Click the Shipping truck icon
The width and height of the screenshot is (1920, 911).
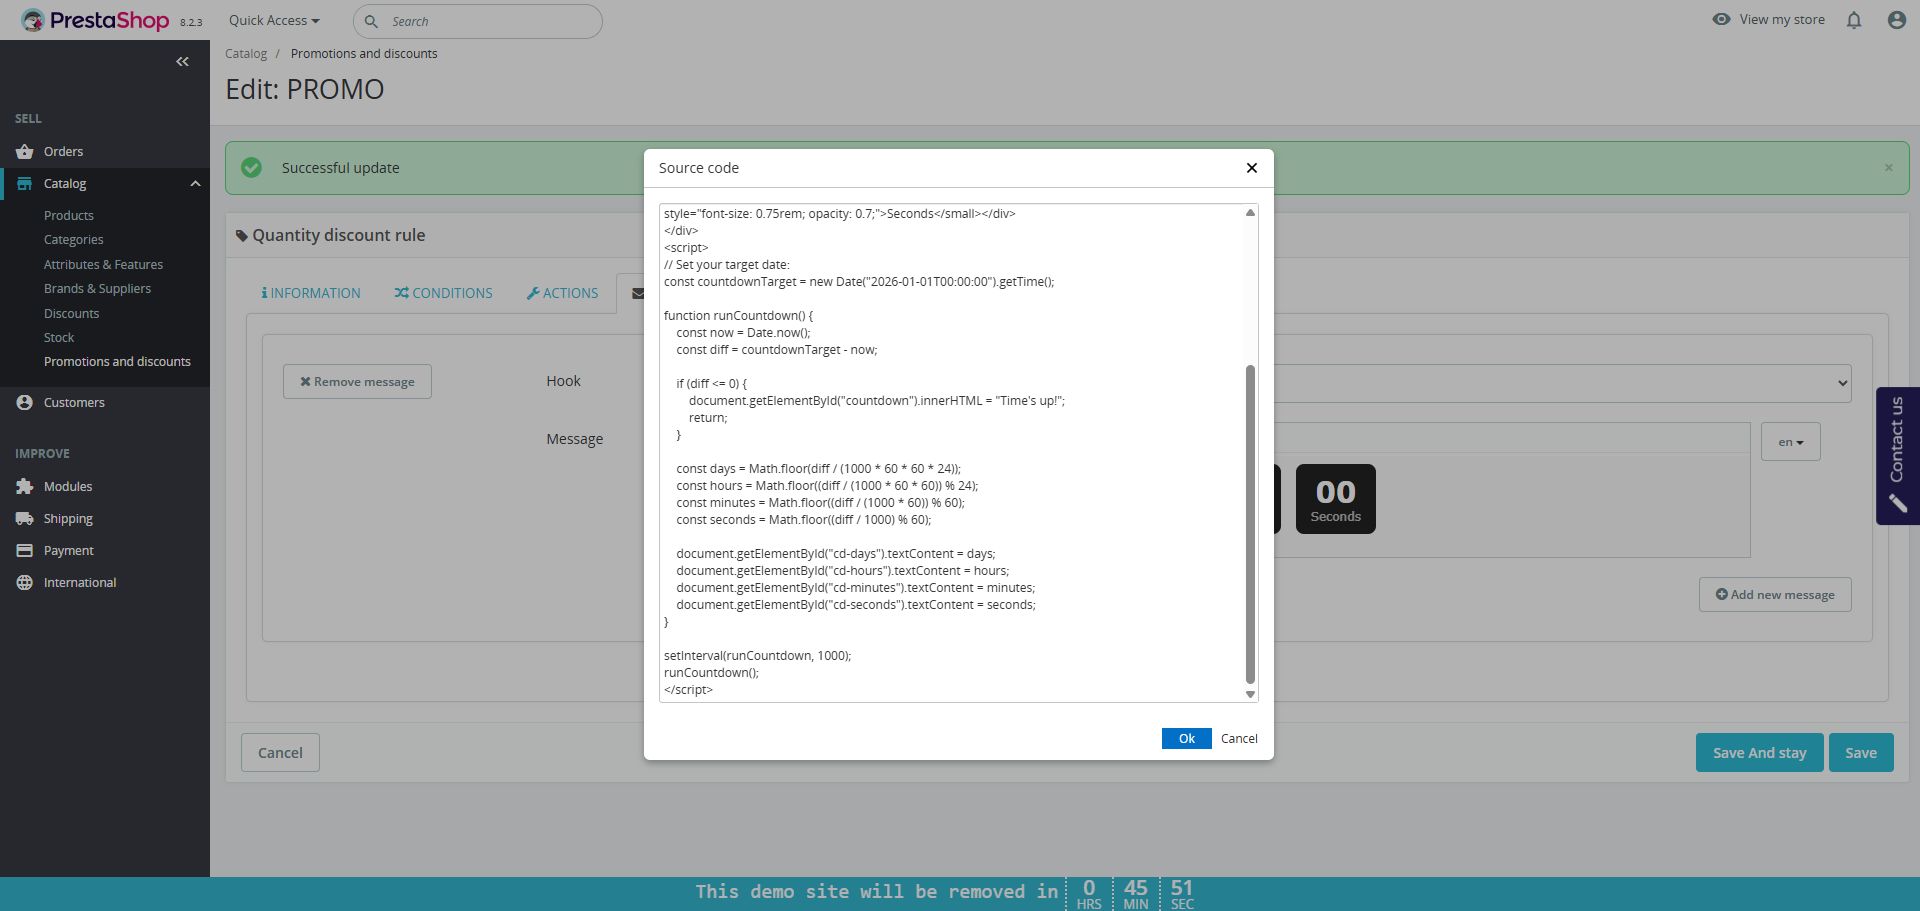pos(25,519)
